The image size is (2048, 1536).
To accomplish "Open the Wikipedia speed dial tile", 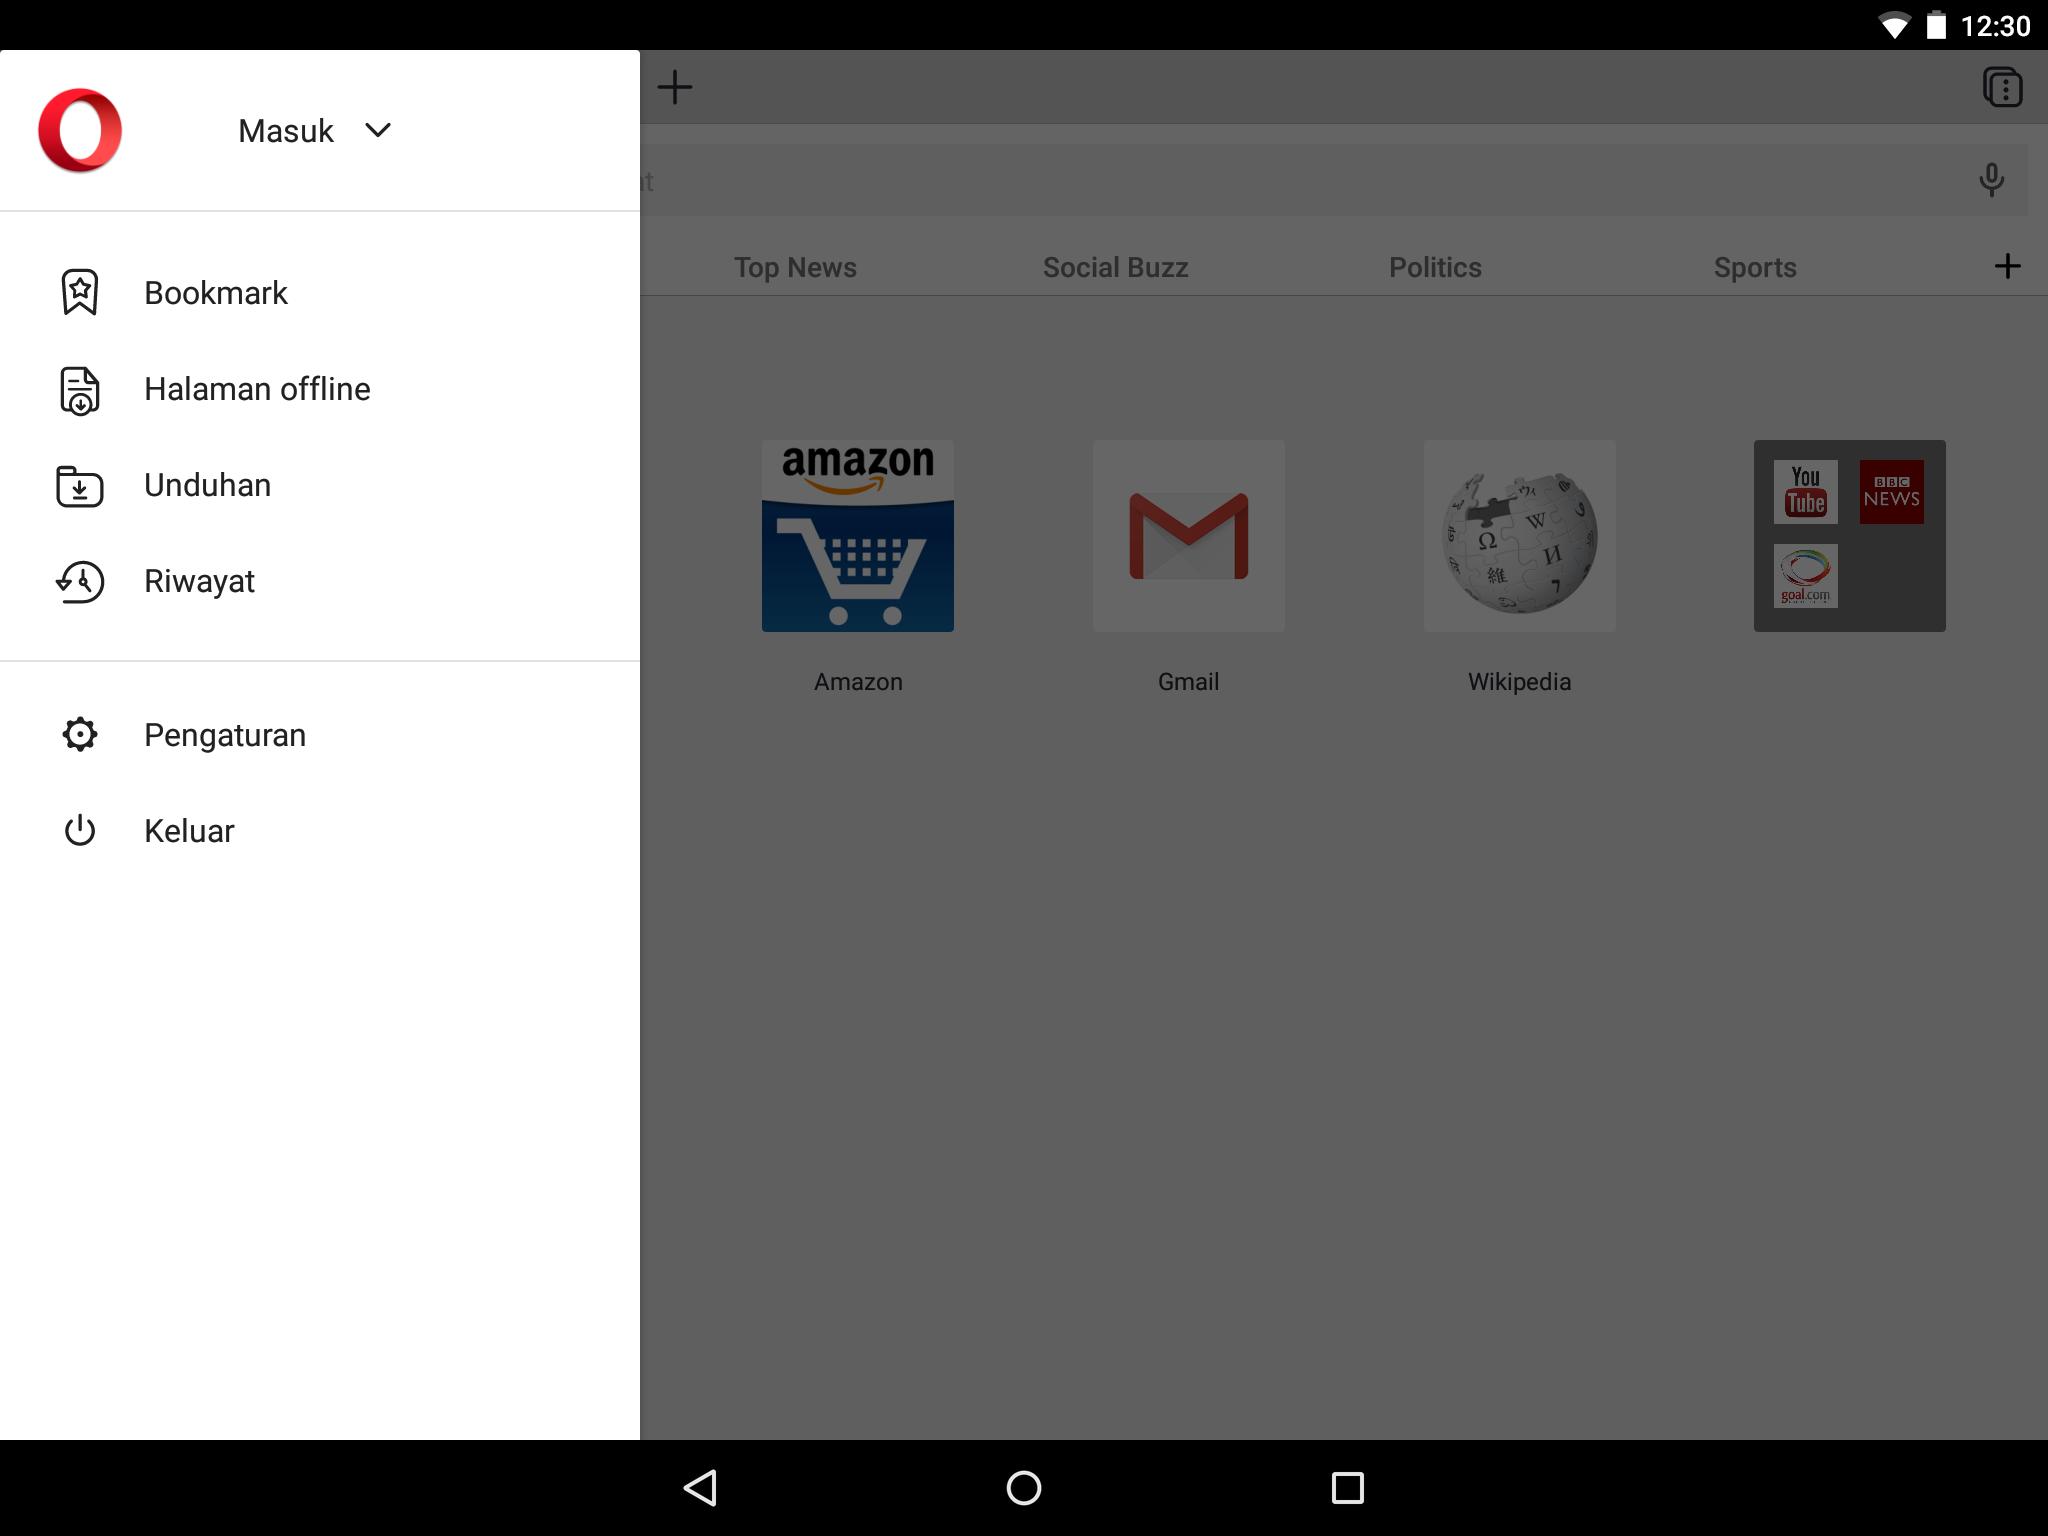I will 1520,536.
